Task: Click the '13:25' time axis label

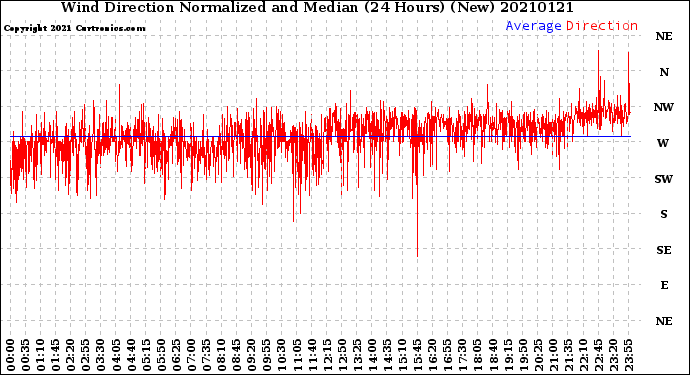Action: [357, 356]
